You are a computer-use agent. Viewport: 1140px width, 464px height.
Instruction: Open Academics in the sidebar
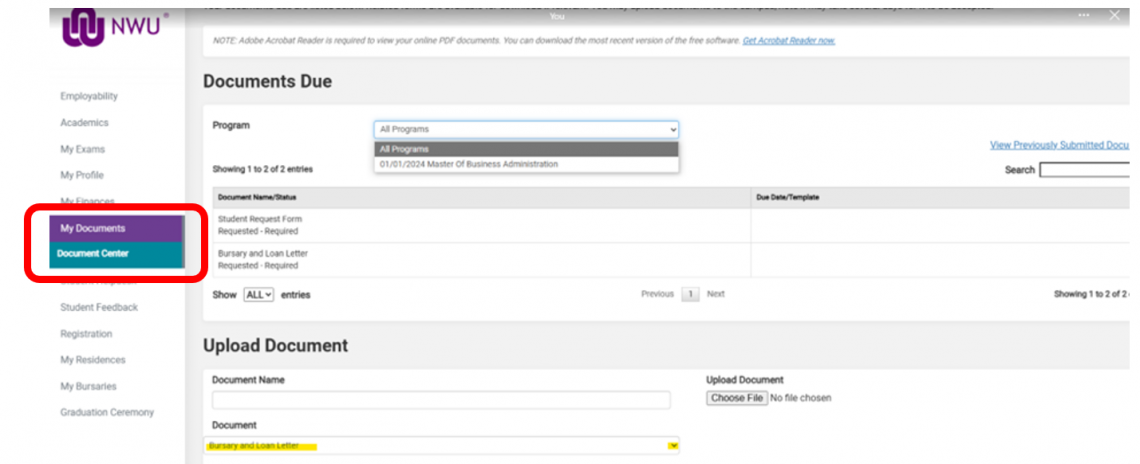84,123
